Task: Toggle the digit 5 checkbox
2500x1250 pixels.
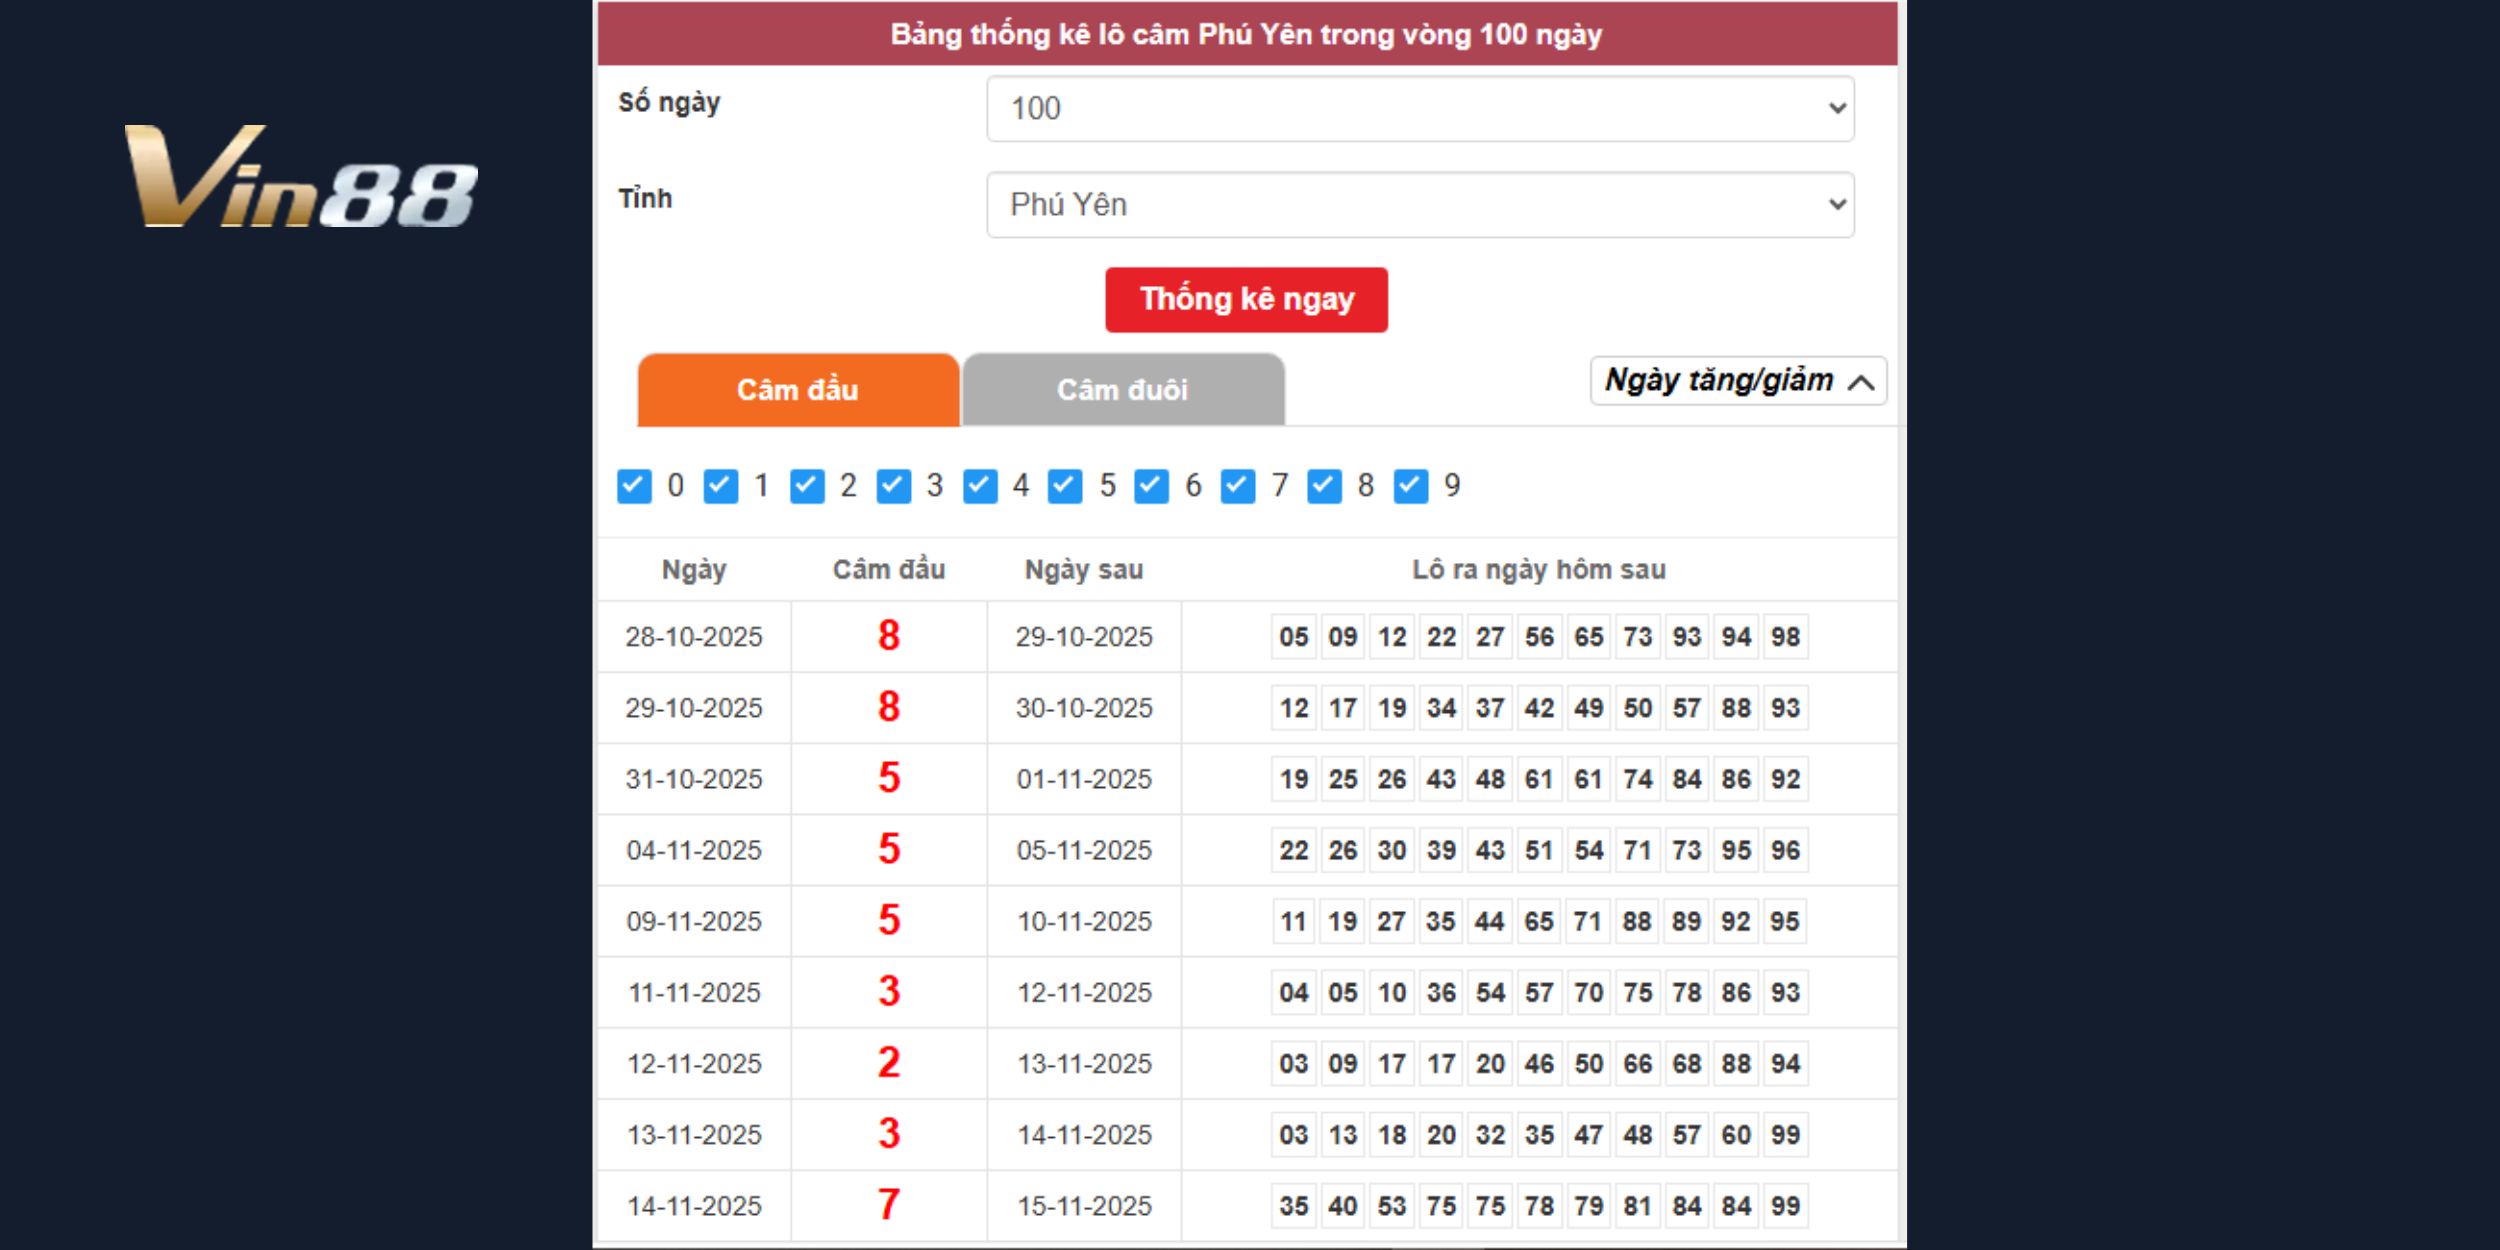Action: click(x=1065, y=486)
